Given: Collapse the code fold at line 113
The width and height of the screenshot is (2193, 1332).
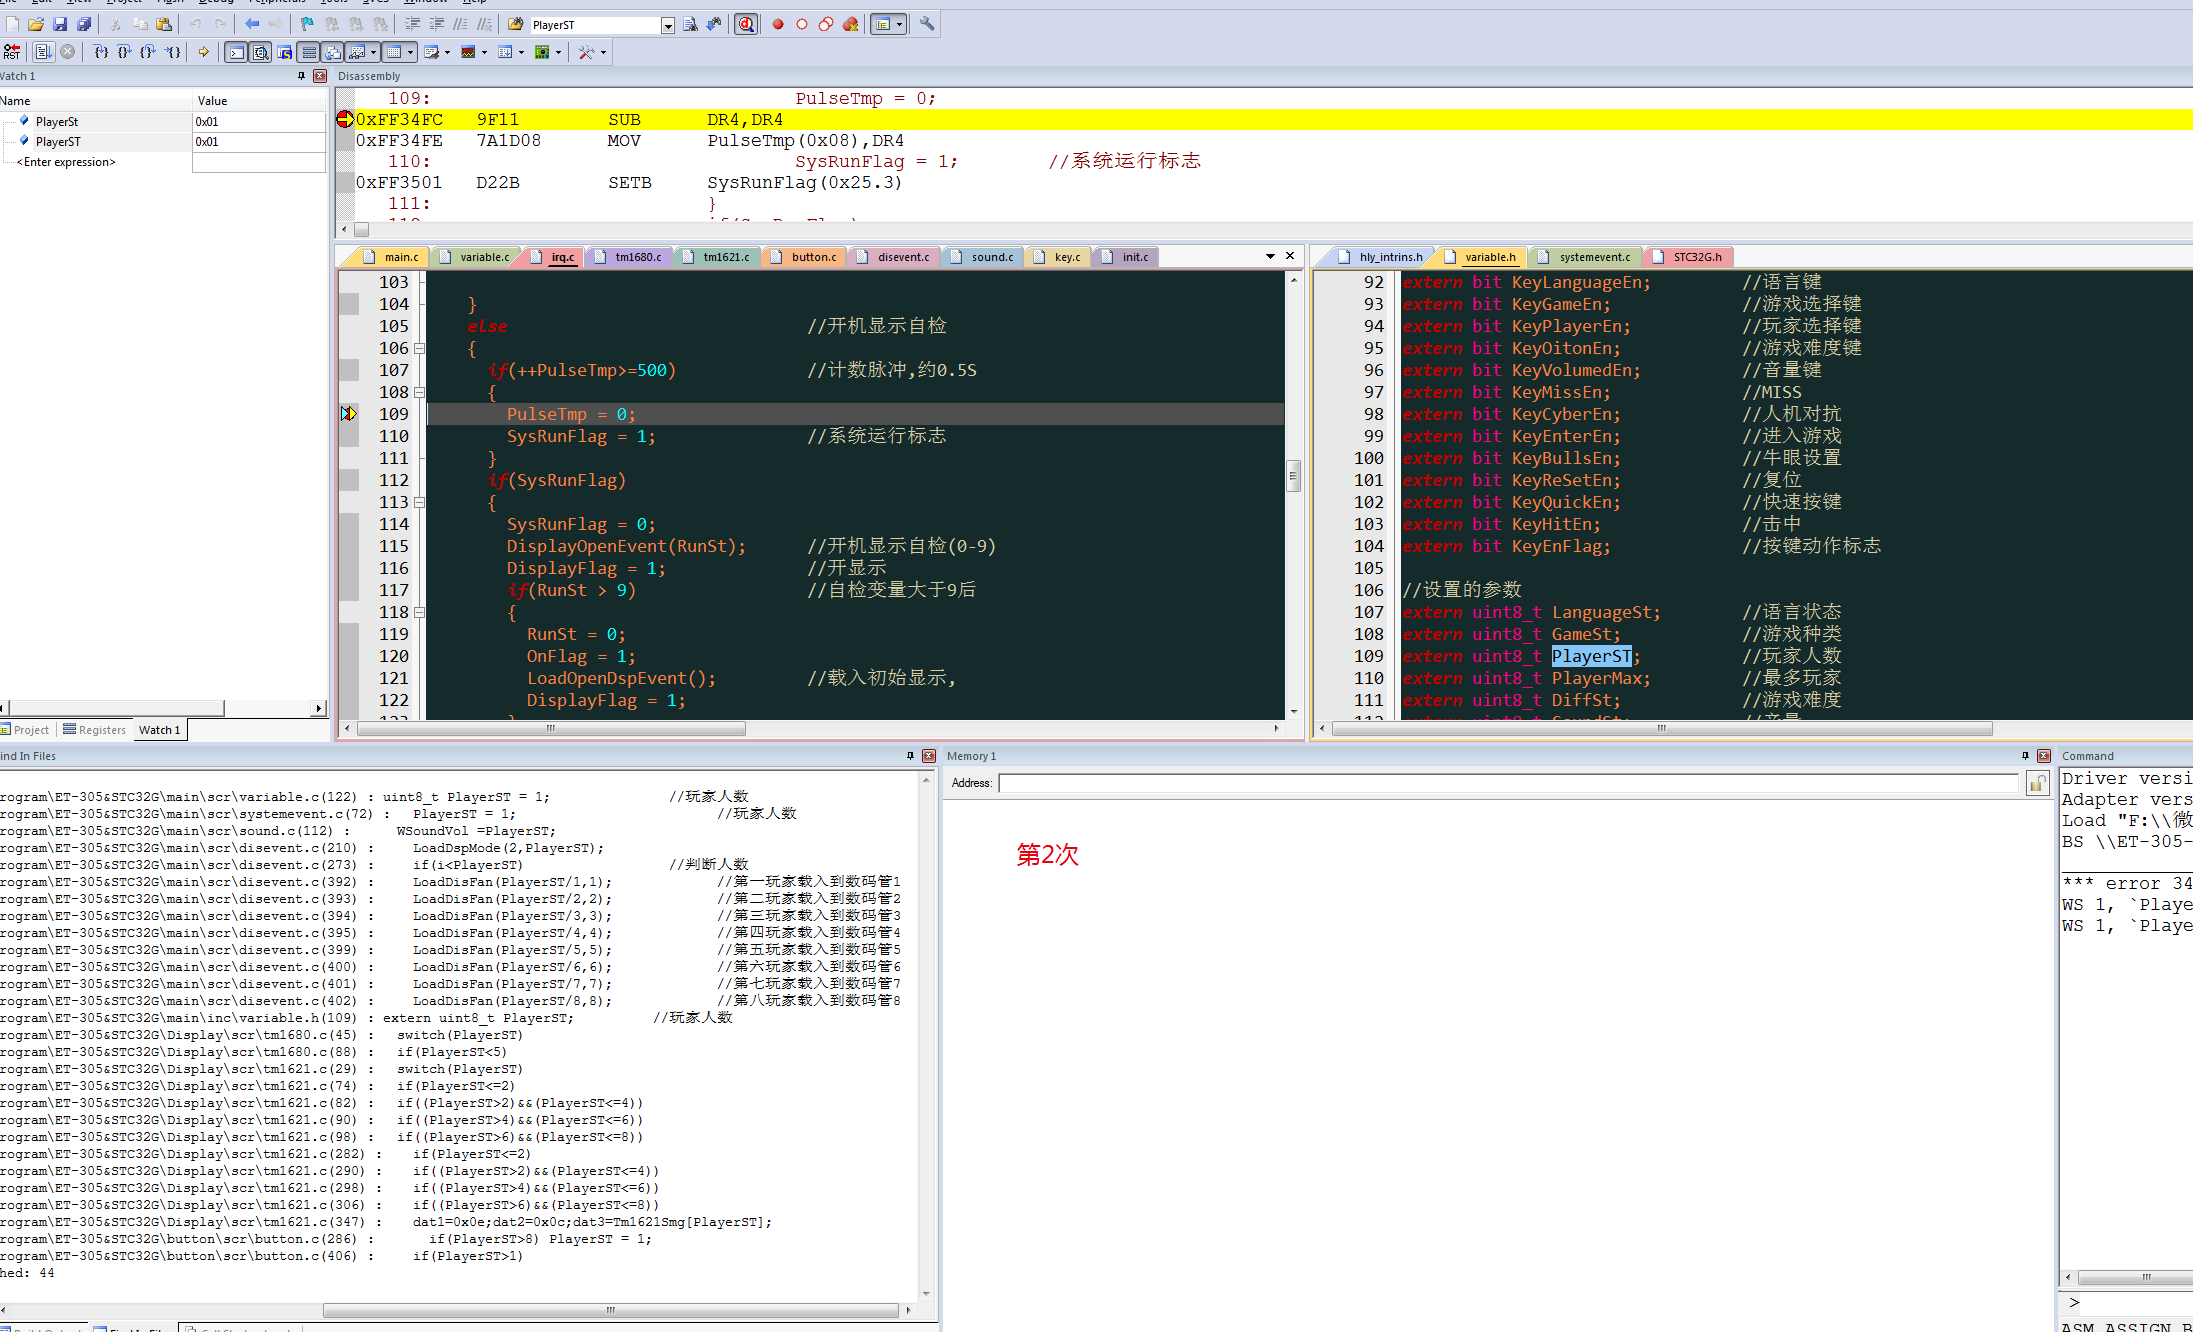Looking at the screenshot, I should click(420, 502).
